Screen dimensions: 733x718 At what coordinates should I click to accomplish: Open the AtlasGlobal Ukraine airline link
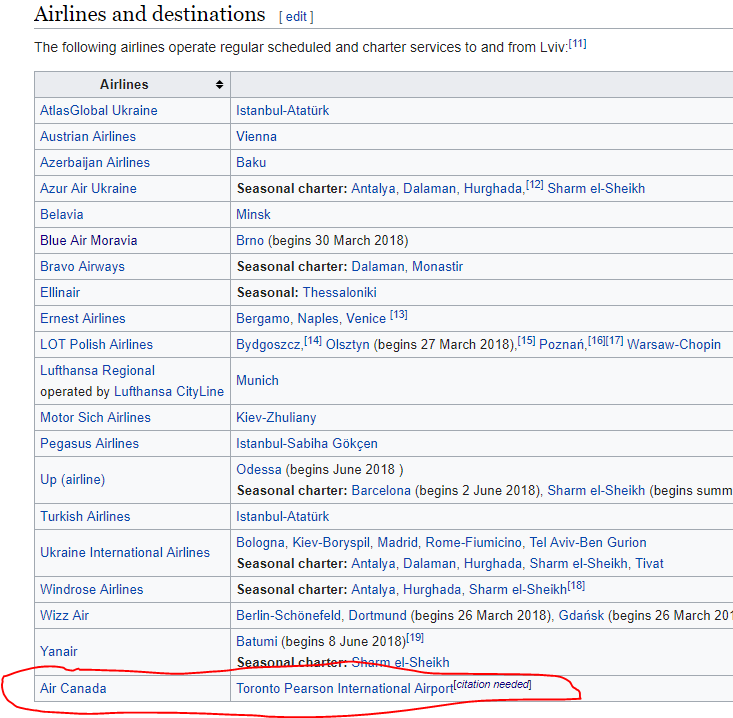coord(98,110)
